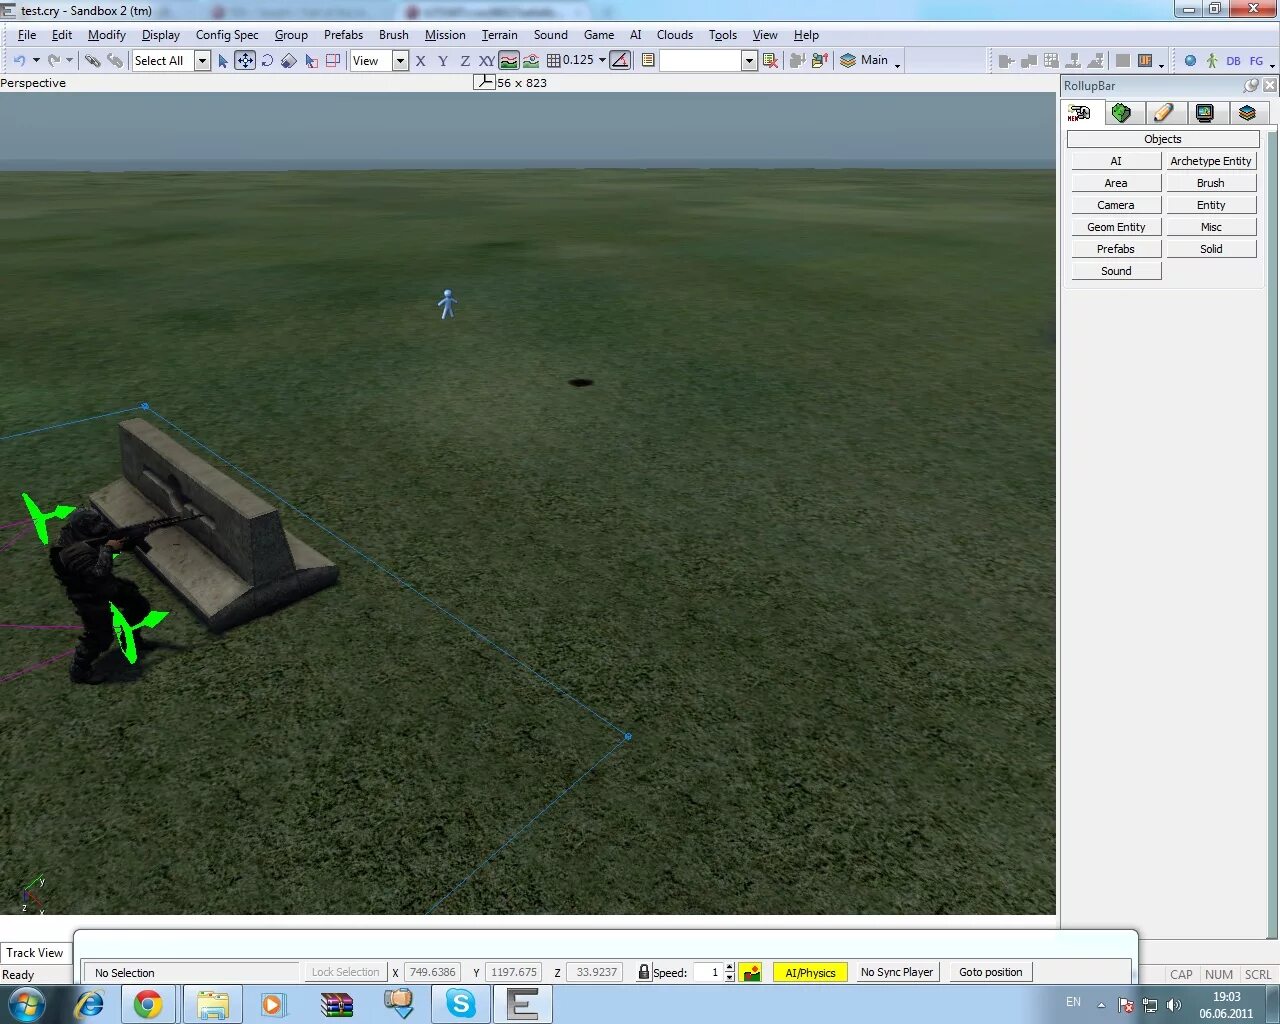Toggle Snap Angle icon

pyautogui.click(x=620, y=61)
